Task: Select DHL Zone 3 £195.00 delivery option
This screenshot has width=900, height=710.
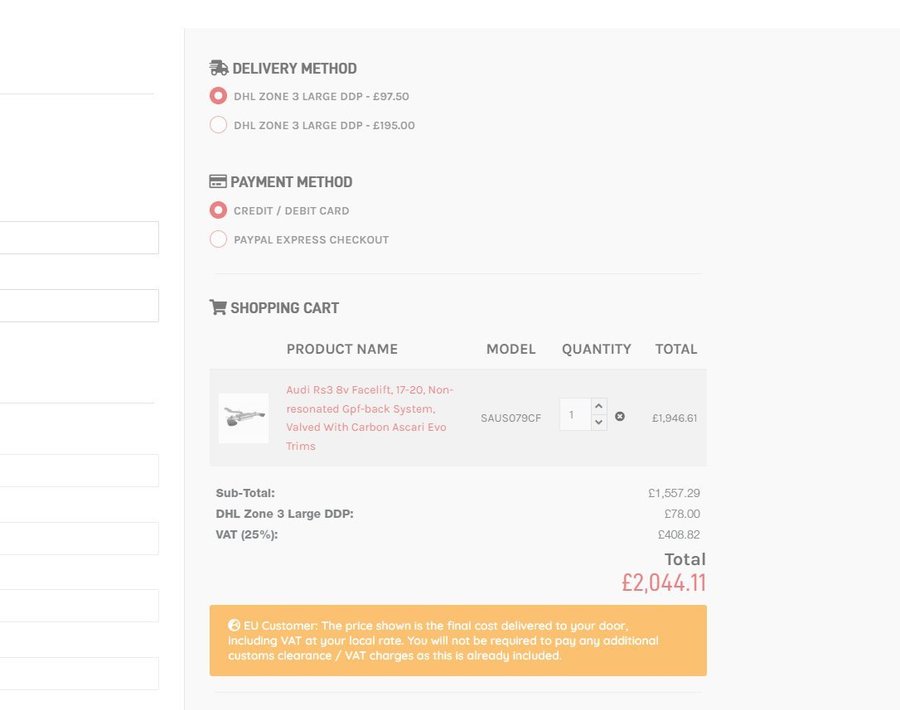Action: click(218, 125)
